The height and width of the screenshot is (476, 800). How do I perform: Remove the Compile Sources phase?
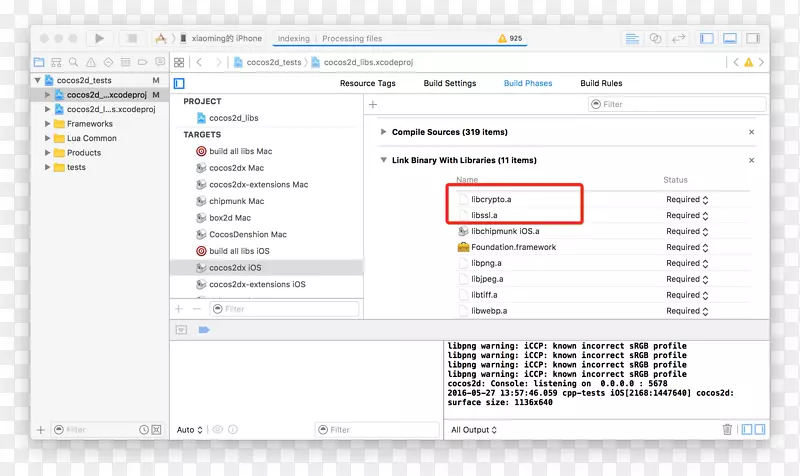coord(752,132)
